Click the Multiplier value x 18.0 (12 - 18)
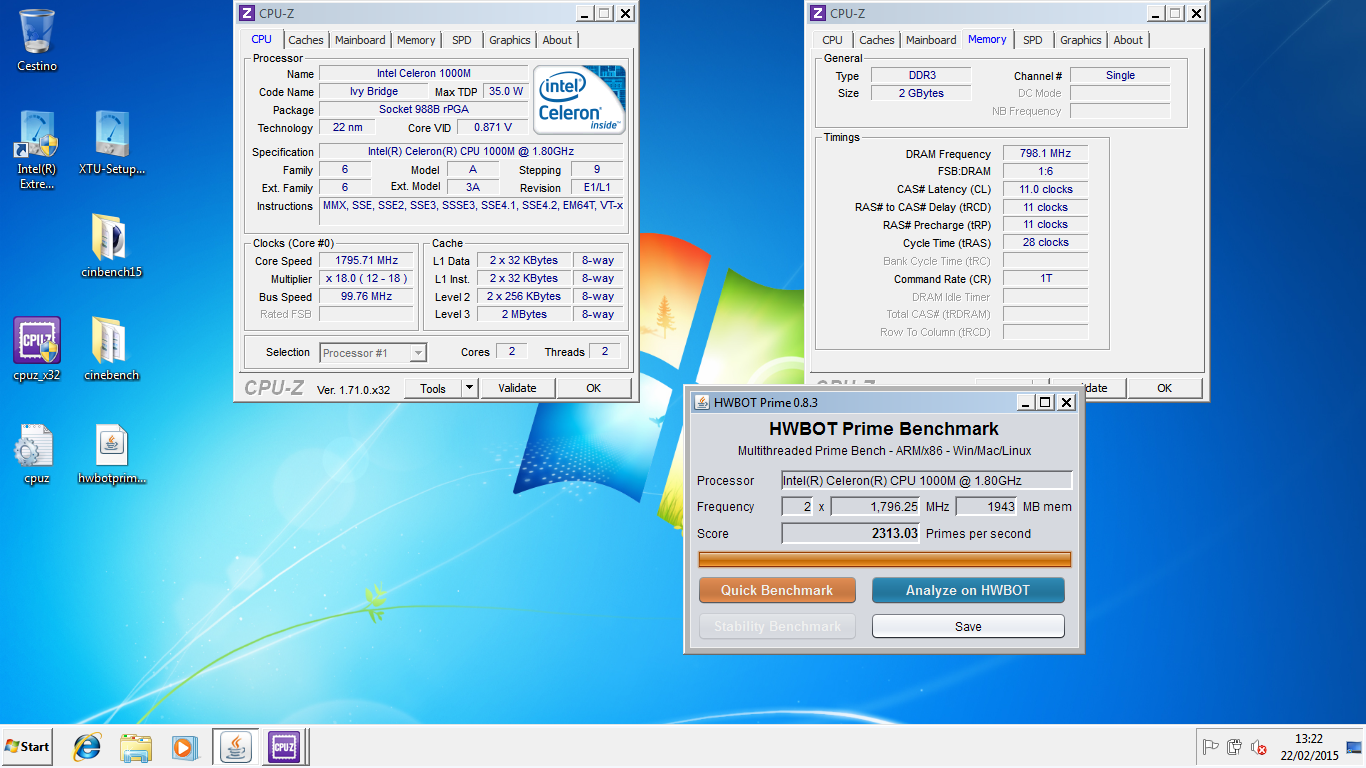This screenshot has width=1366, height=768. pyautogui.click(x=367, y=278)
